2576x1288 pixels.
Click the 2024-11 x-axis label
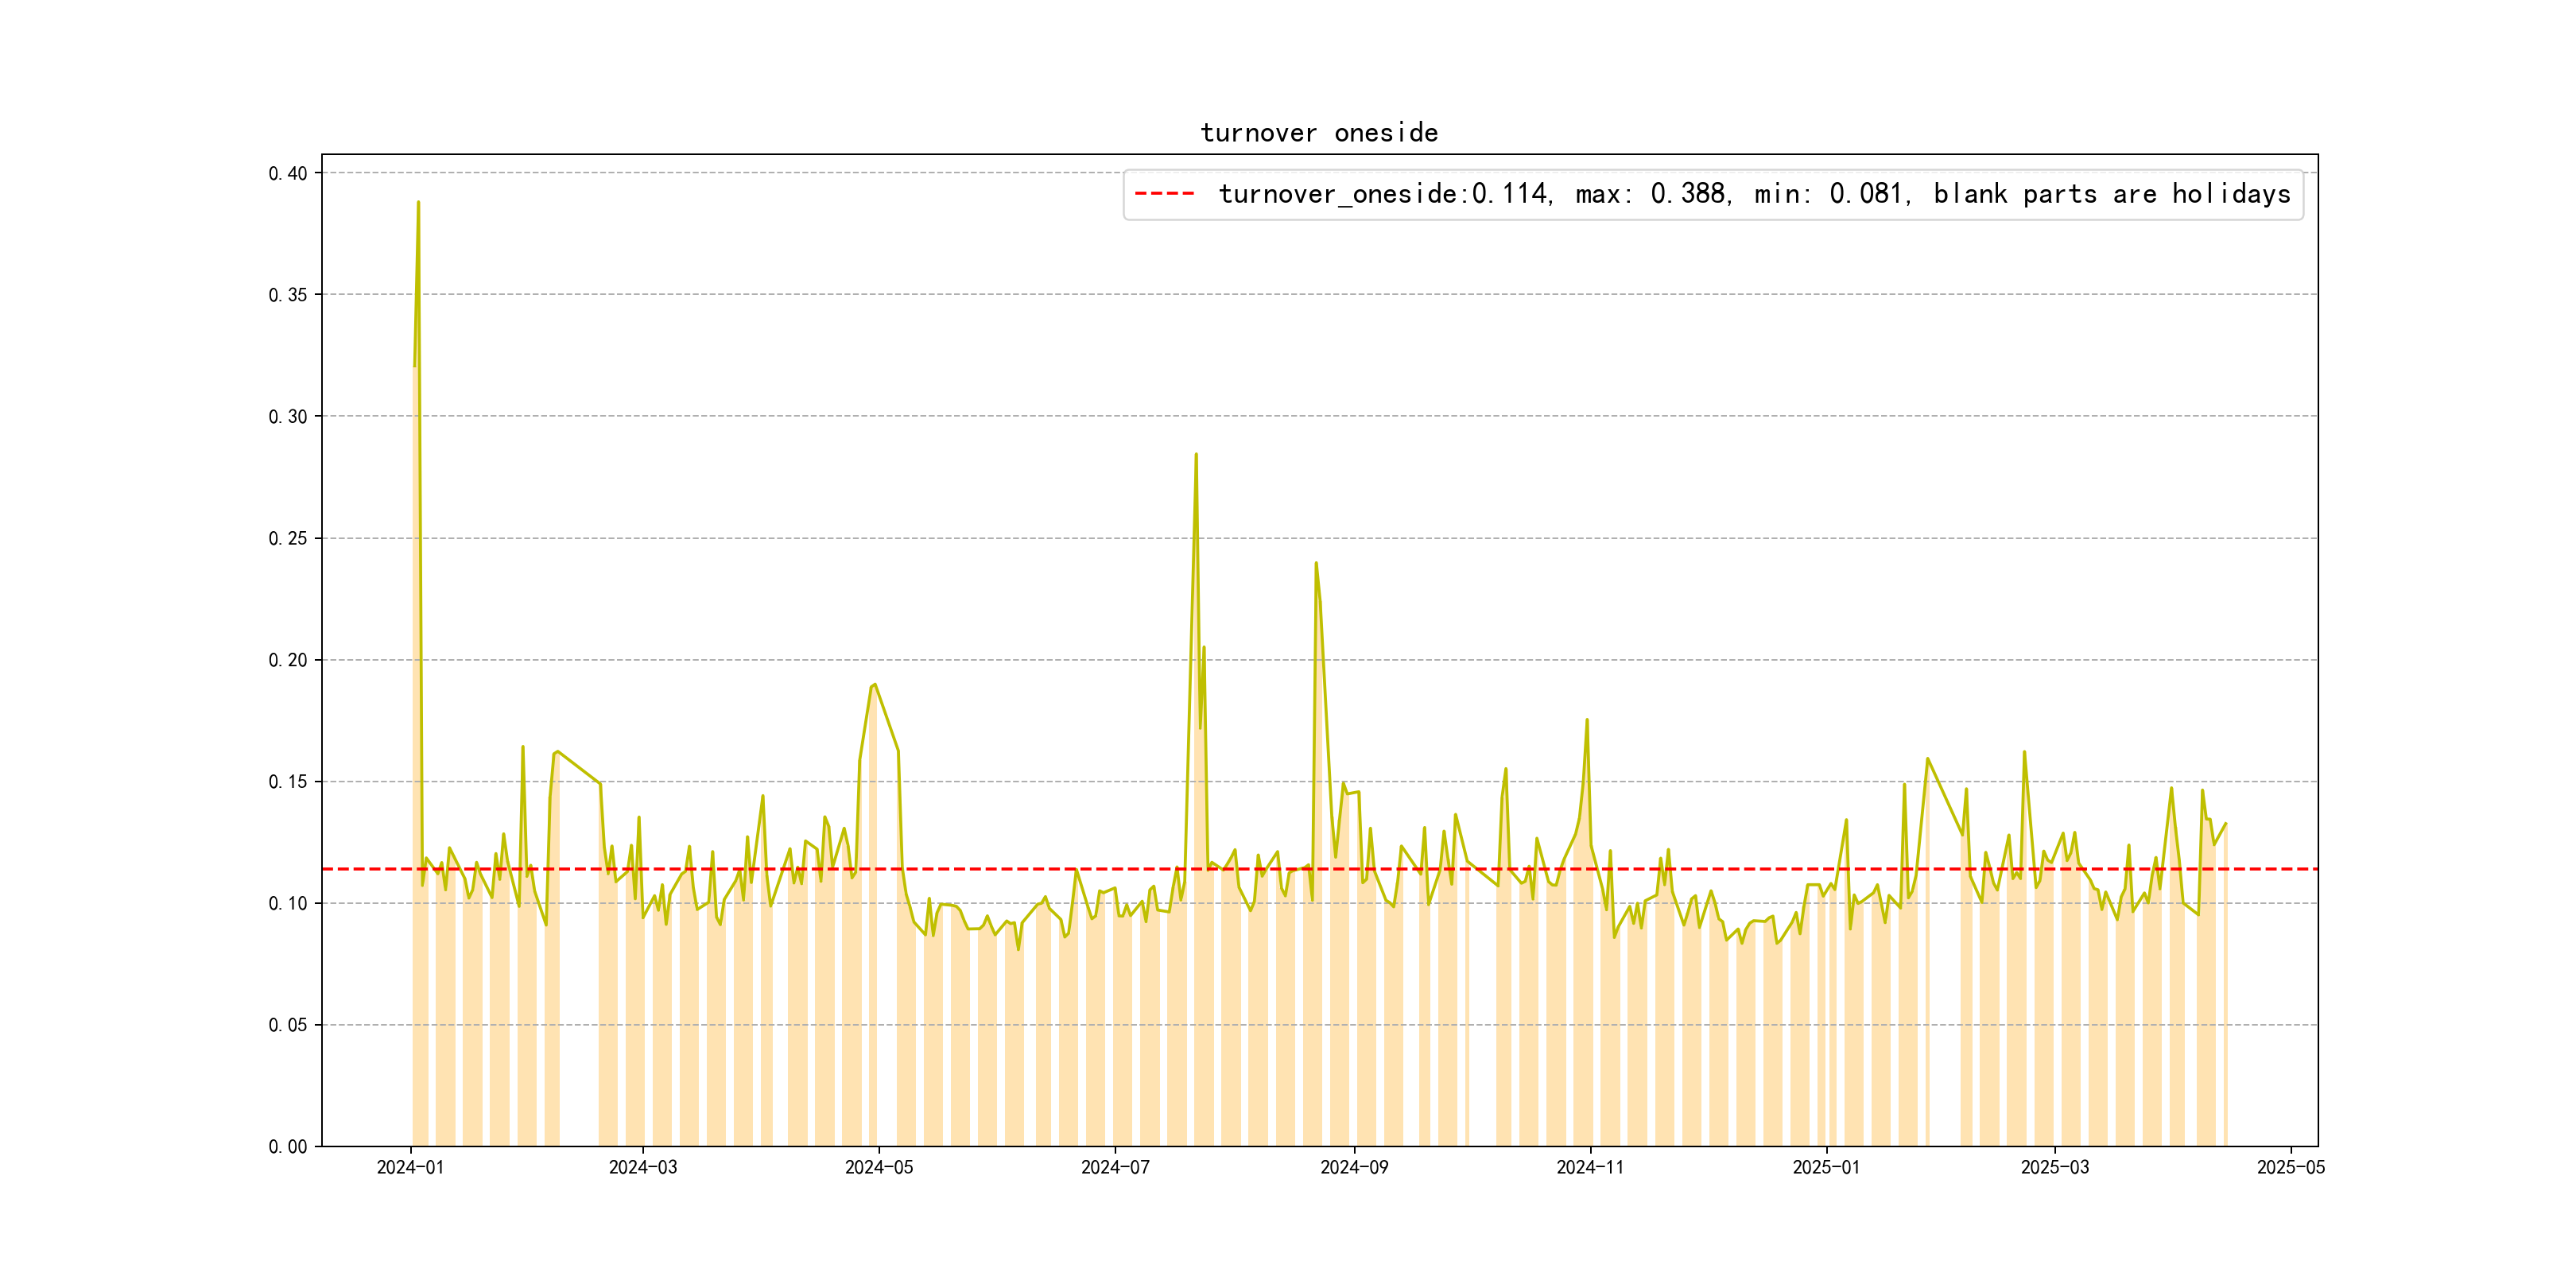coord(1589,1167)
